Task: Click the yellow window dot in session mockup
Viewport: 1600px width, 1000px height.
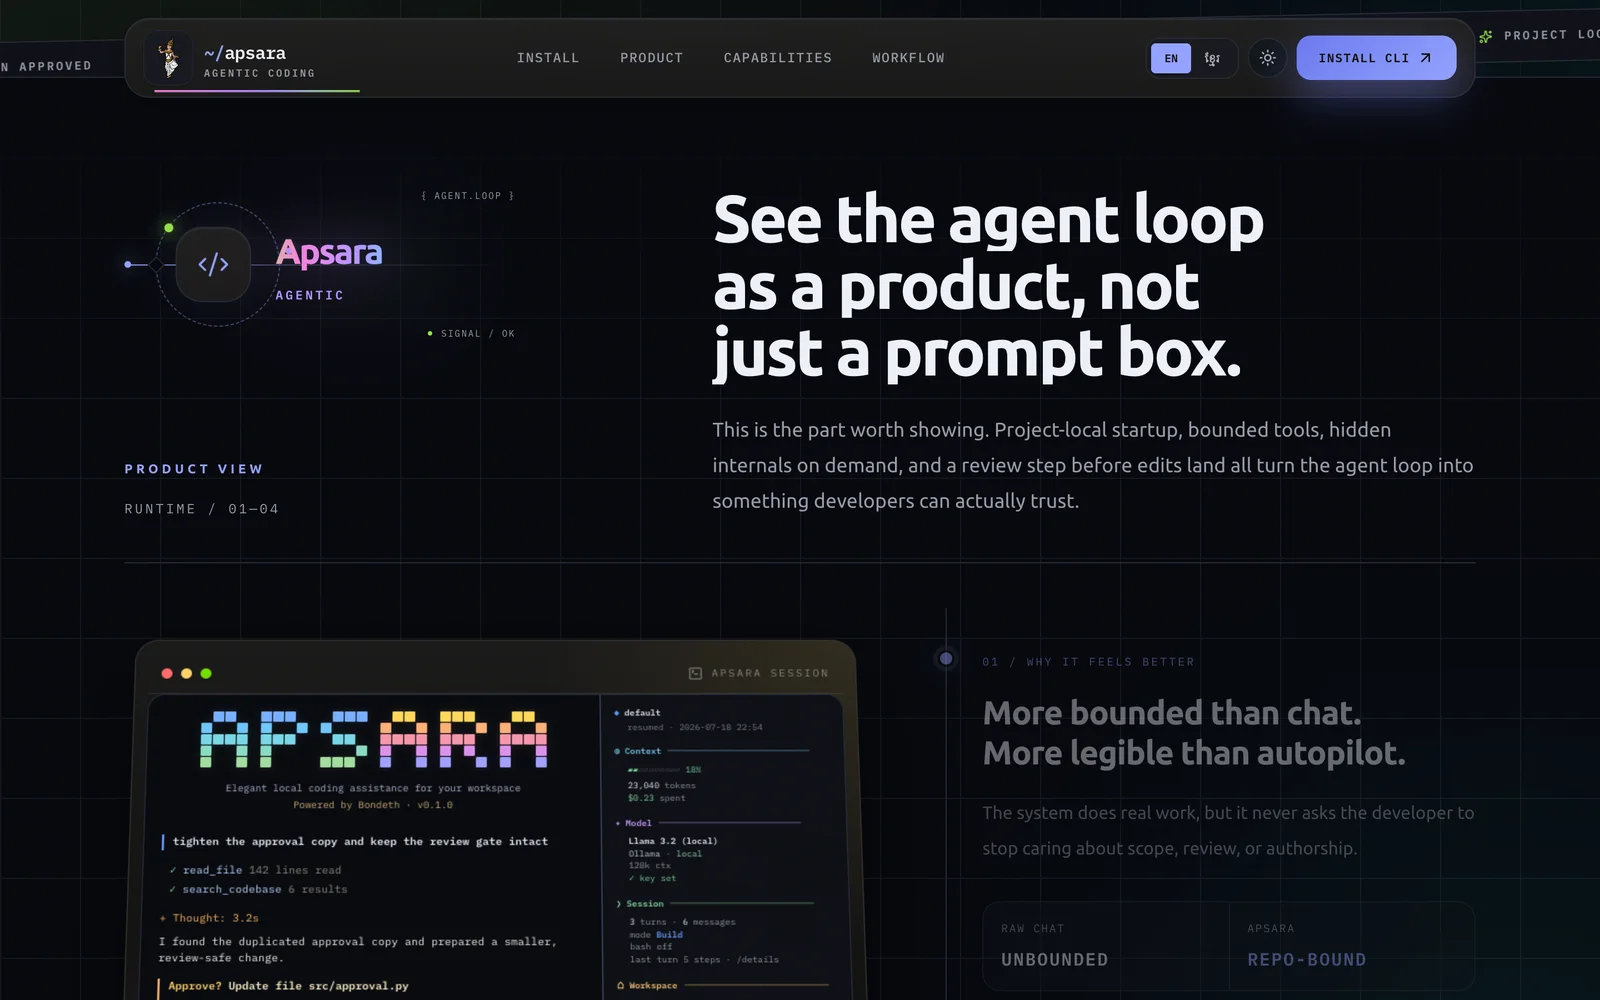Action: coord(186,674)
